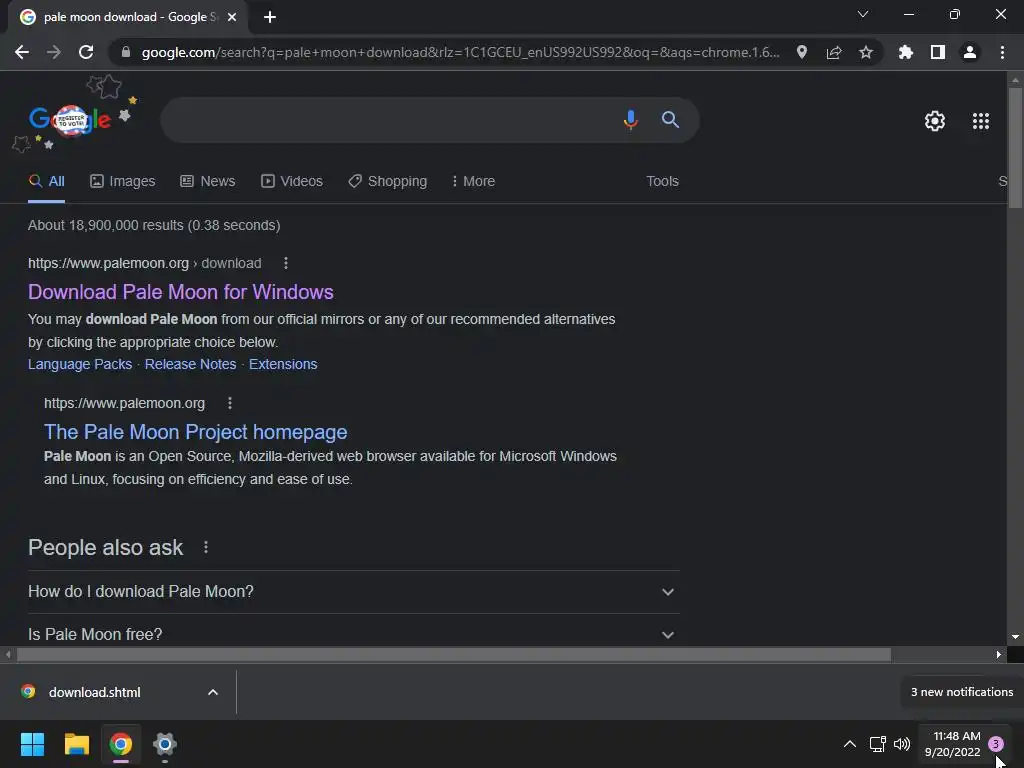Image resolution: width=1024 pixels, height=768 pixels.
Task: Open the Extensions sitelink
Action: [283, 364]
